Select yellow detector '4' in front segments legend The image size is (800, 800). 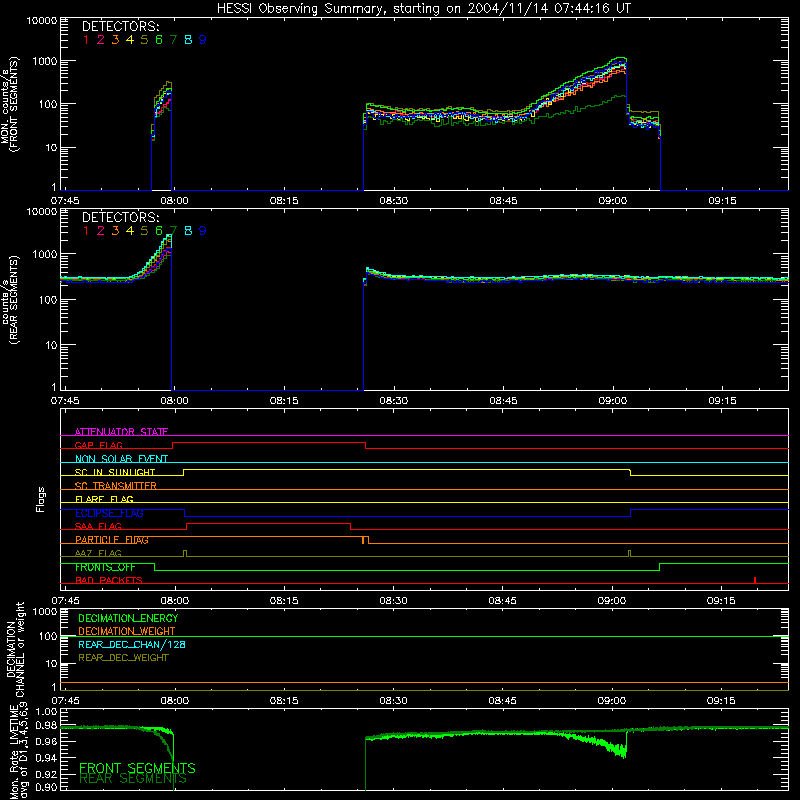coord(130,40)
